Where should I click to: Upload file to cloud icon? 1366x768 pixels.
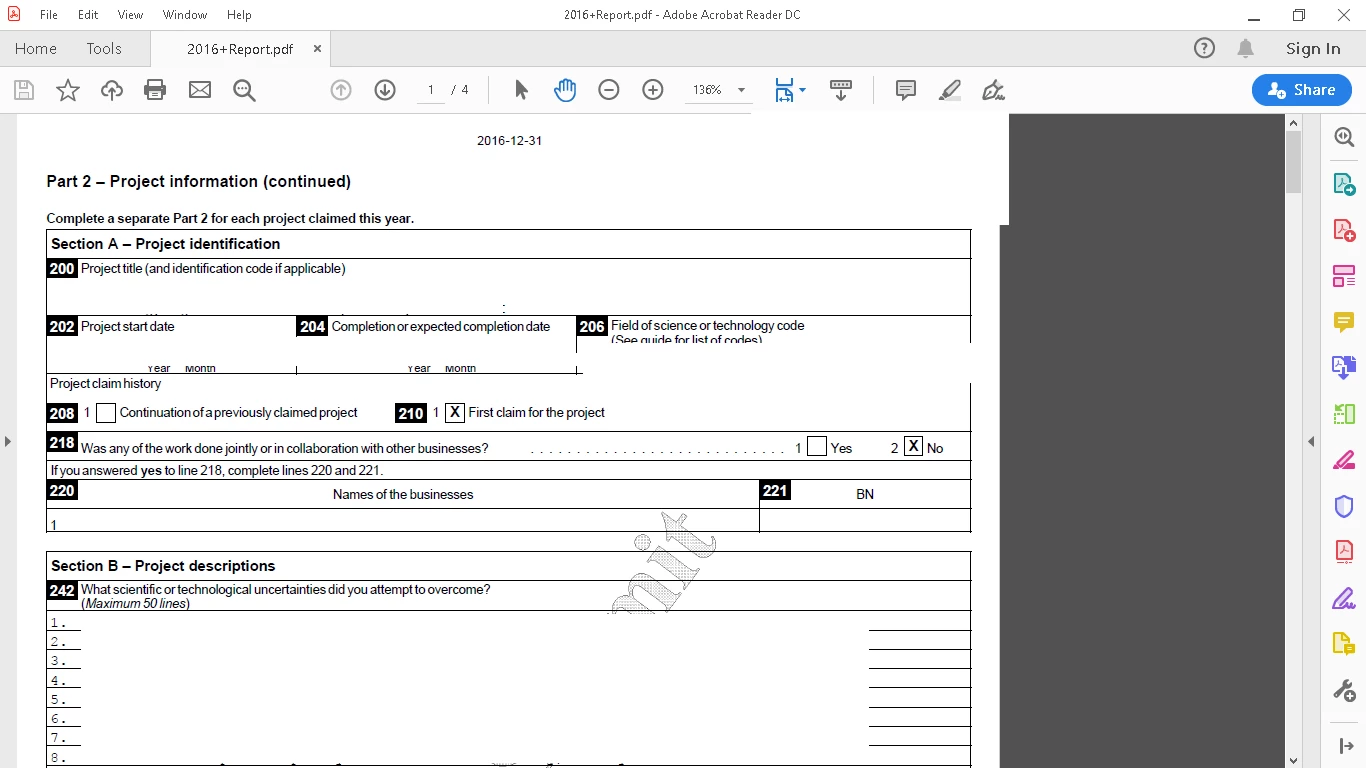112,90
